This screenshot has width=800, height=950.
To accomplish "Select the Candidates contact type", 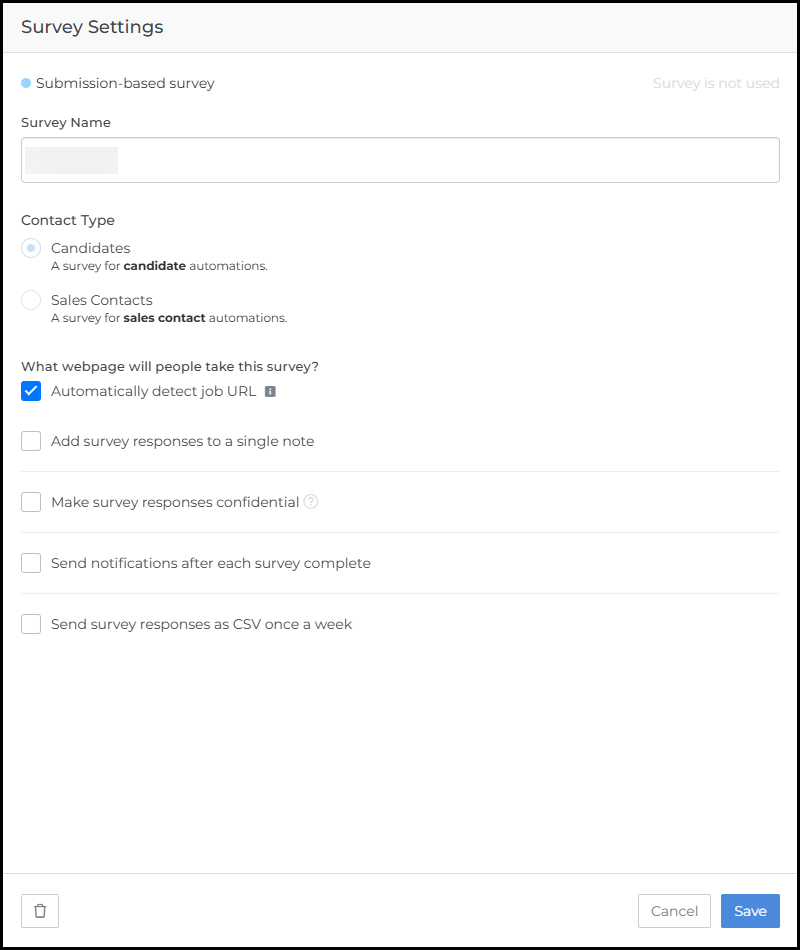I will [31, 248].
